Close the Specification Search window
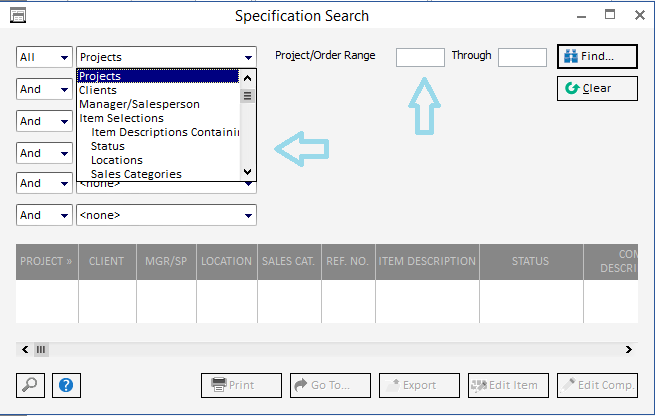Viewport: 655px width, 416px height. [640, 15]
